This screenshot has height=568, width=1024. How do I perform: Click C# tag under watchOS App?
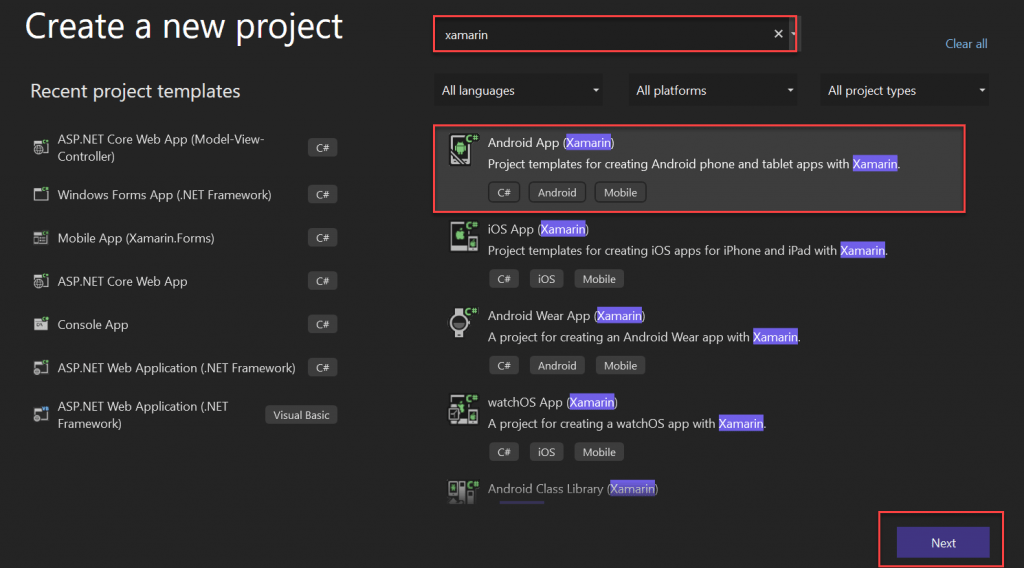point(504,452)
